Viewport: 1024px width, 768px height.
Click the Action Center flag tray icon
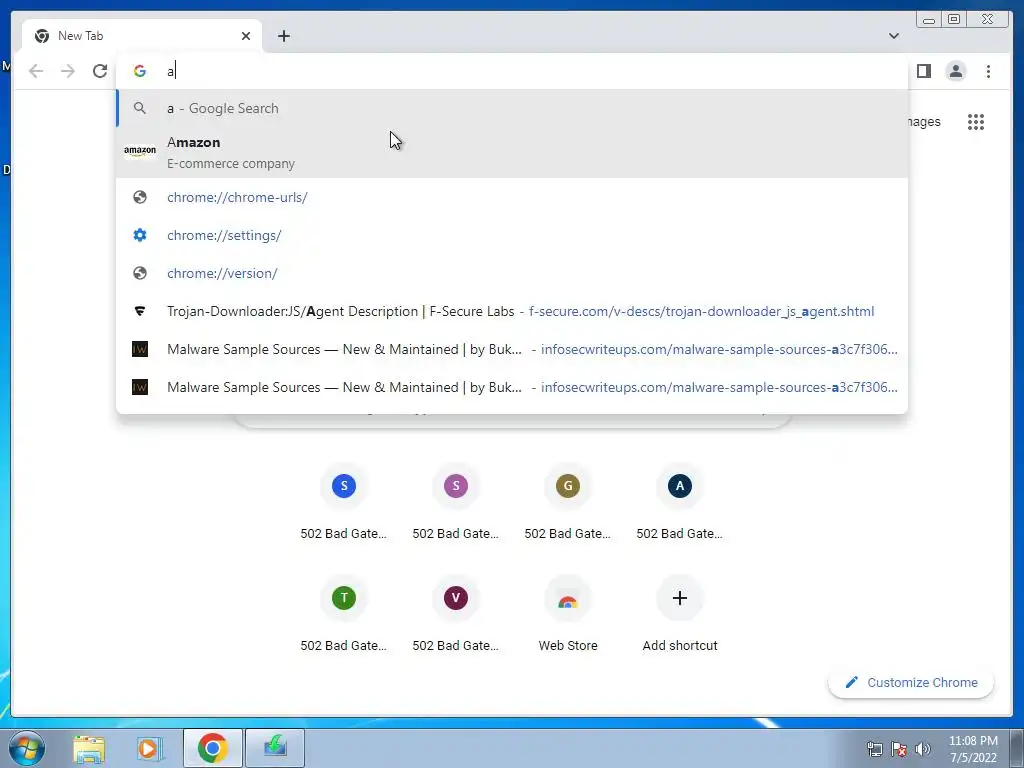(899, 750)
